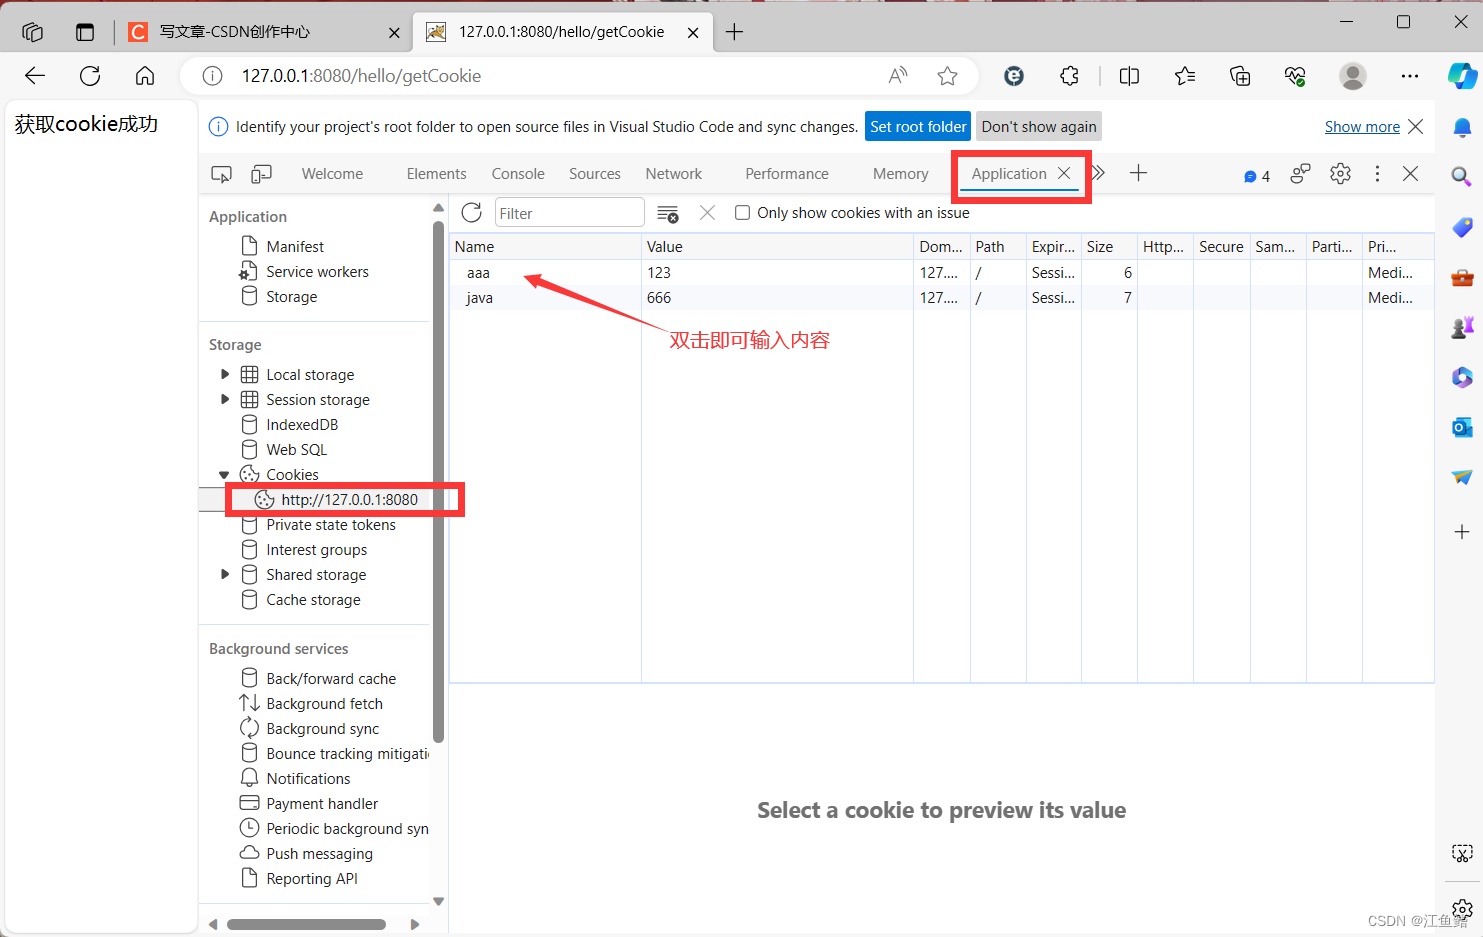Add this page to favorites with the star icon
Viewport: 1483px width, 937px height.
click(947, 76)
